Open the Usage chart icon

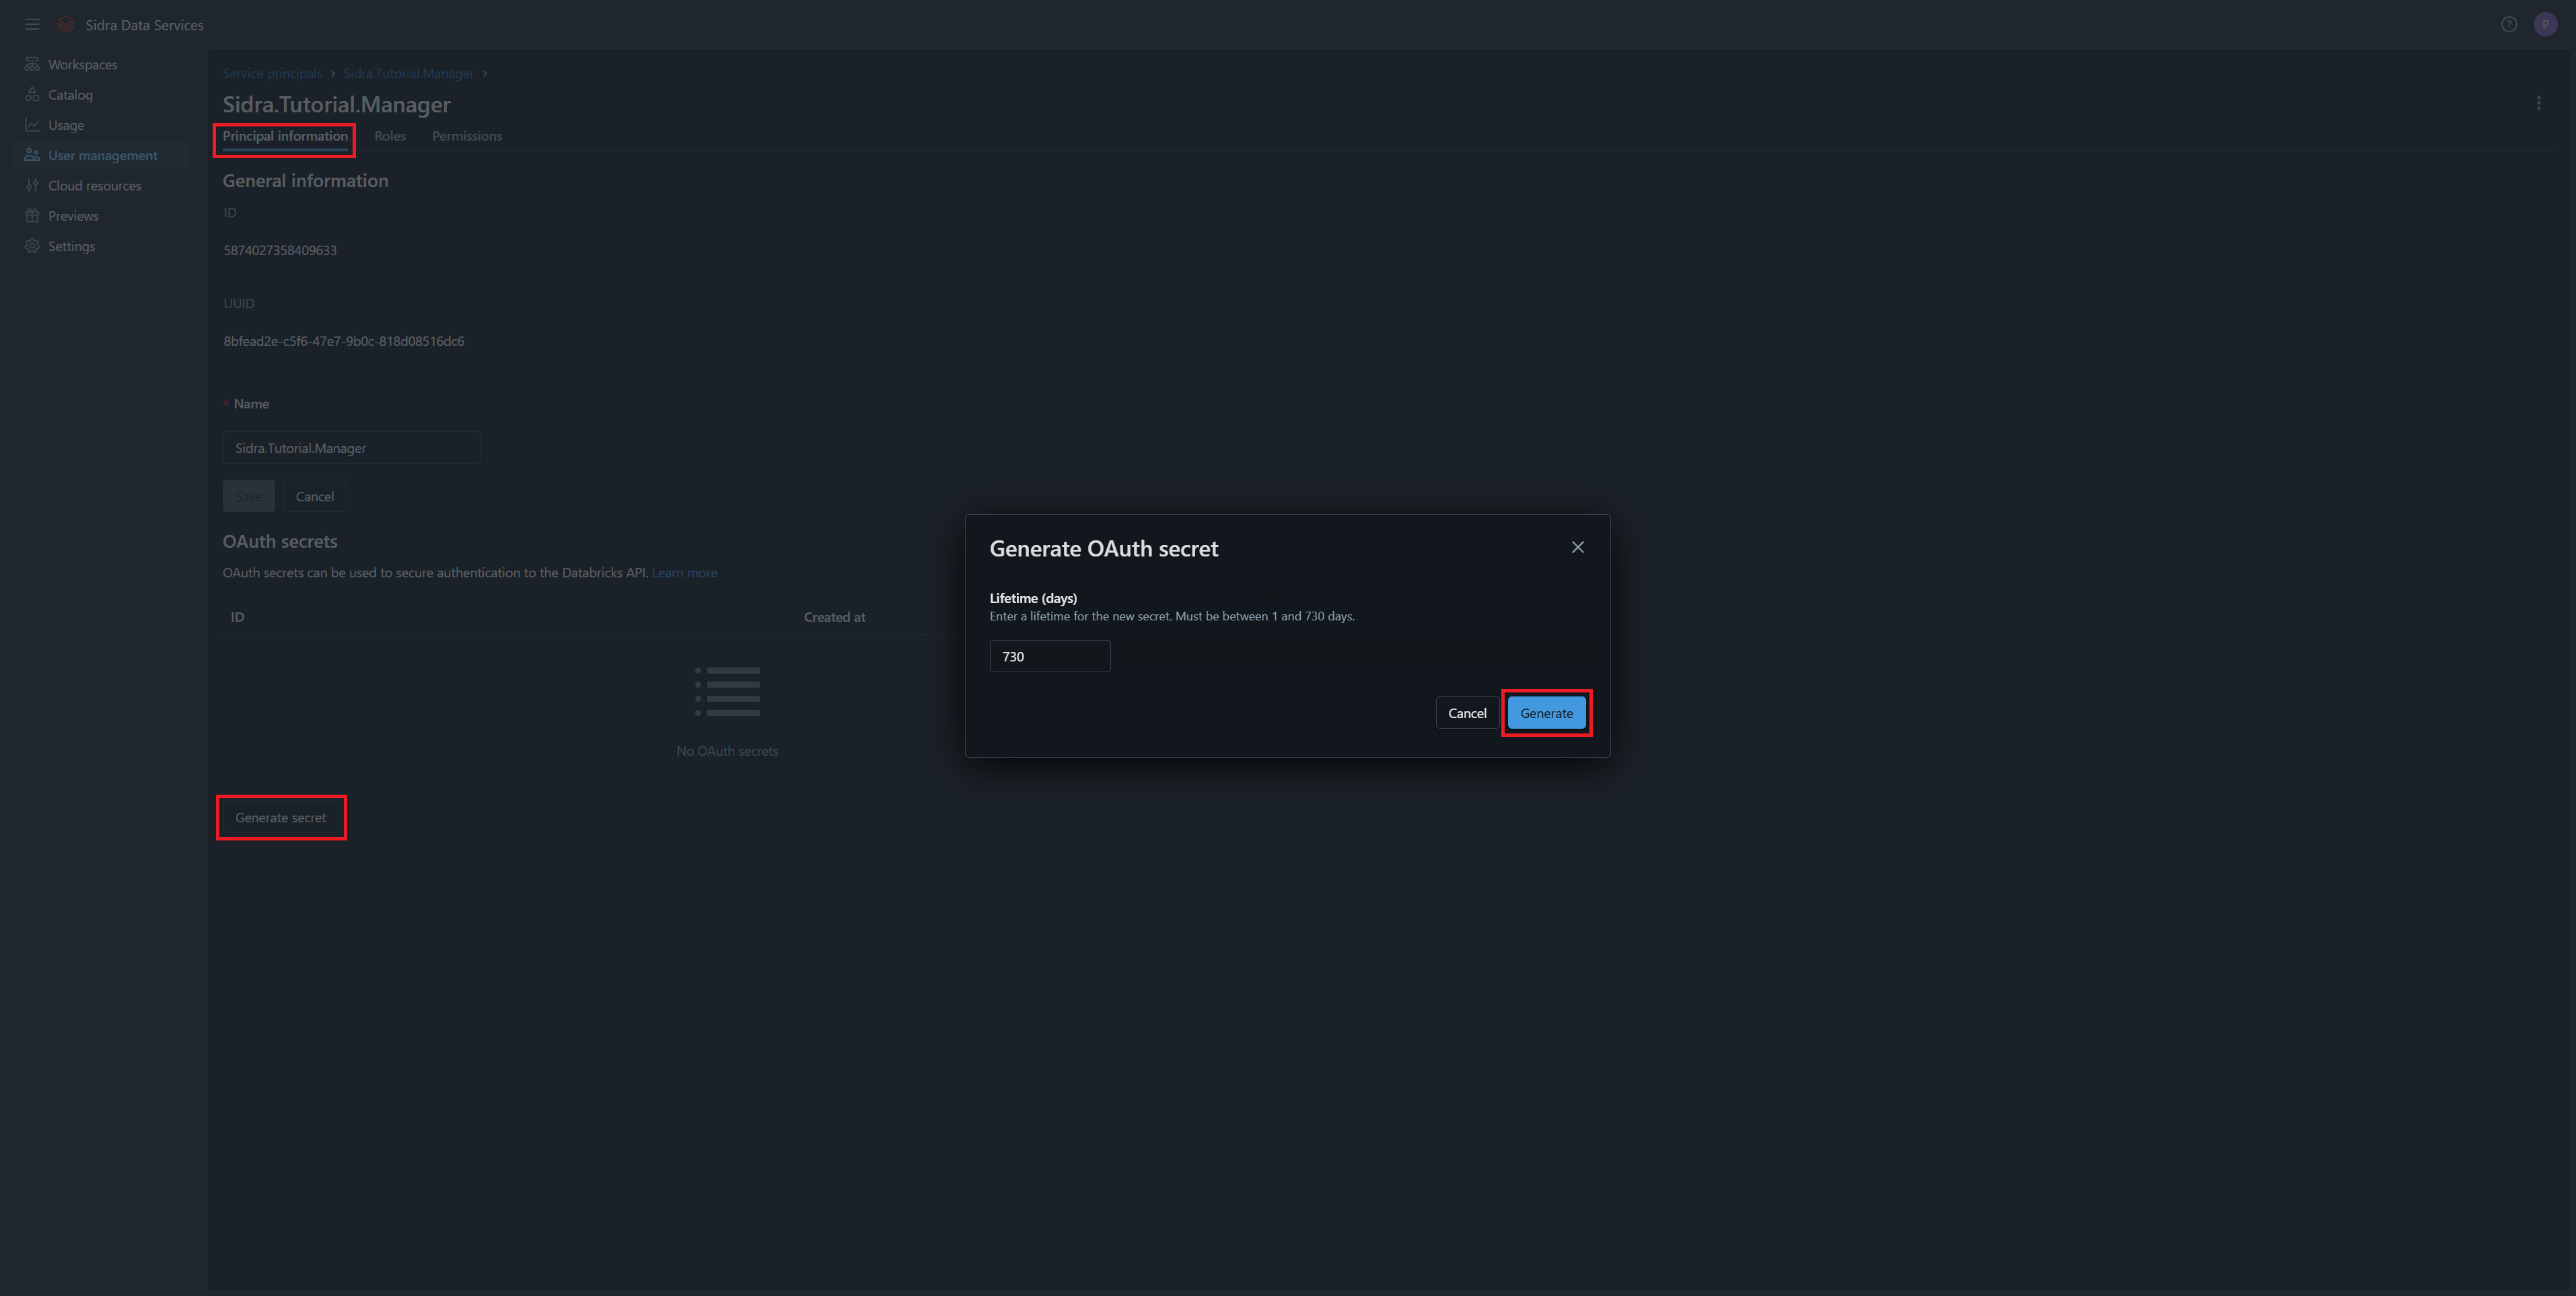32,125
